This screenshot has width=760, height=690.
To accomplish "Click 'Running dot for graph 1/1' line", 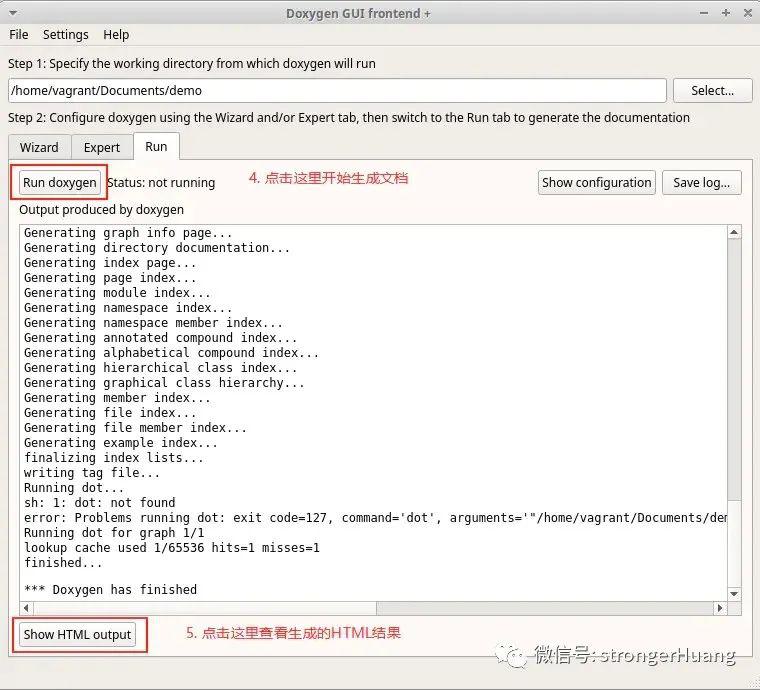I will point(114,533).
